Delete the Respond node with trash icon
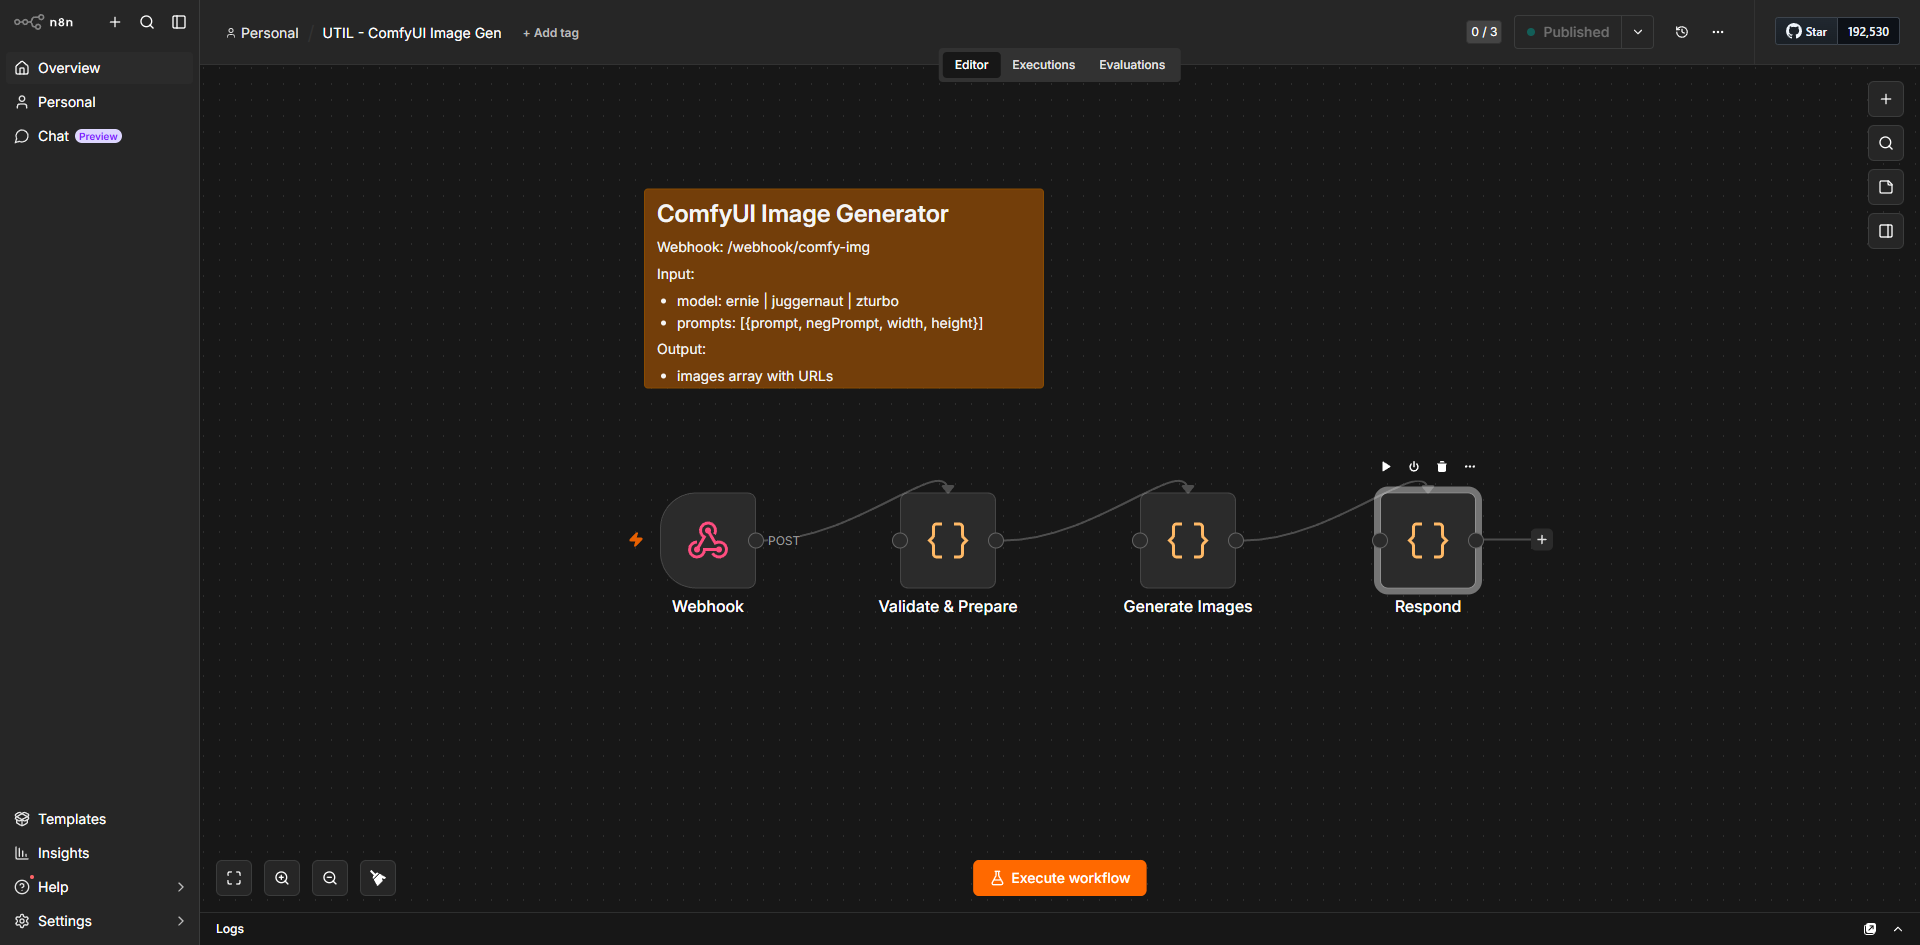The image size is (1920, 945). tap(1442, 466)
